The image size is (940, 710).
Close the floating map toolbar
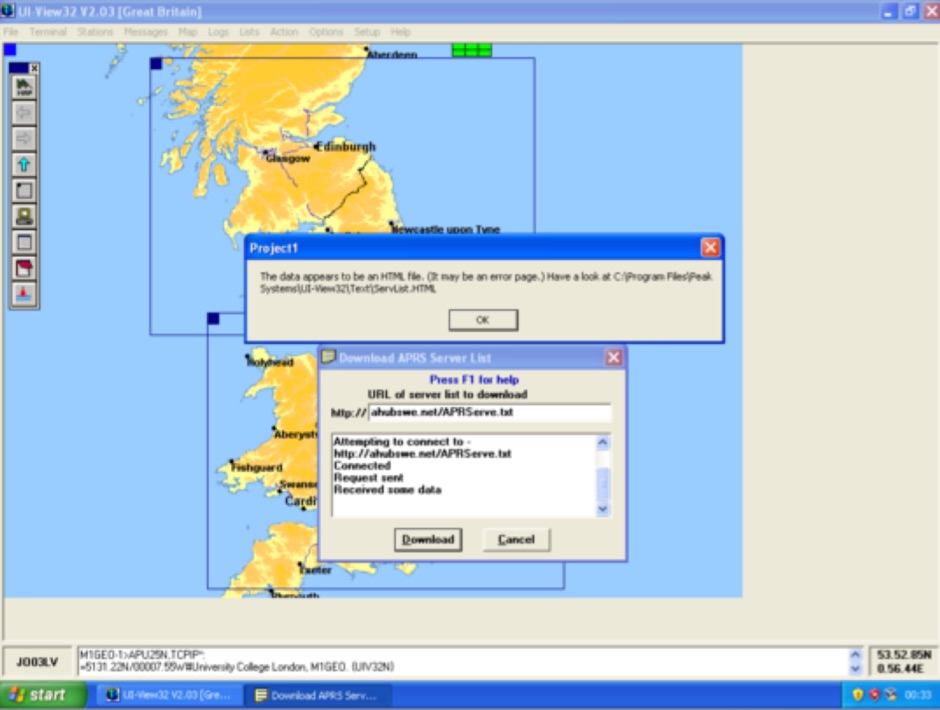pos(34,68)
